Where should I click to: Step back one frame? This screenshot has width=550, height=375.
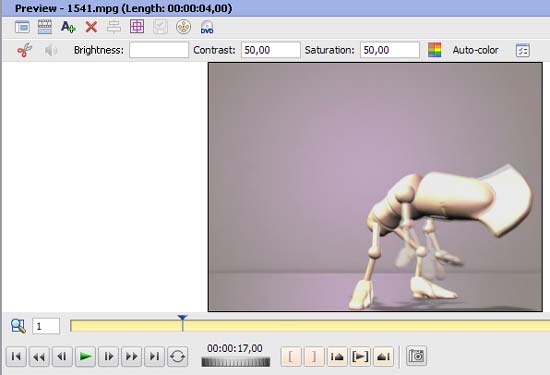click(x=62, y=356)
